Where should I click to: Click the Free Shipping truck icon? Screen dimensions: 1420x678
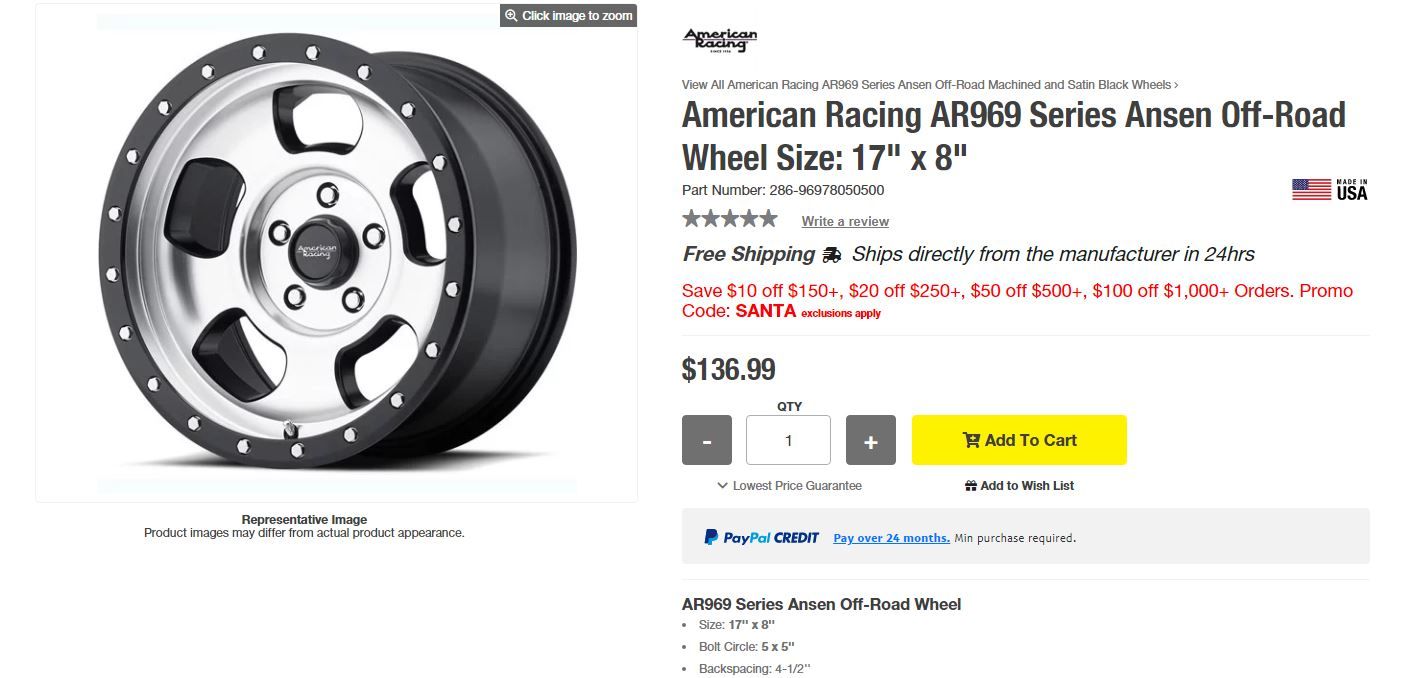pos(831,255)
